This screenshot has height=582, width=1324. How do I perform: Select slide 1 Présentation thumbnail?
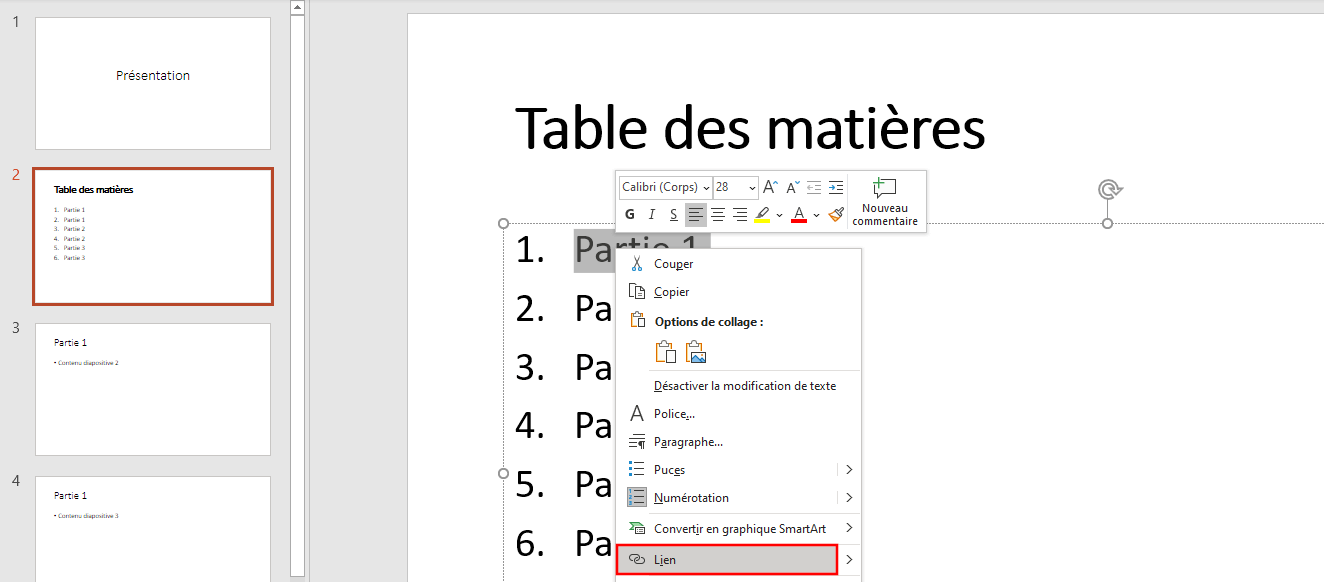click(x=153, y=84)
